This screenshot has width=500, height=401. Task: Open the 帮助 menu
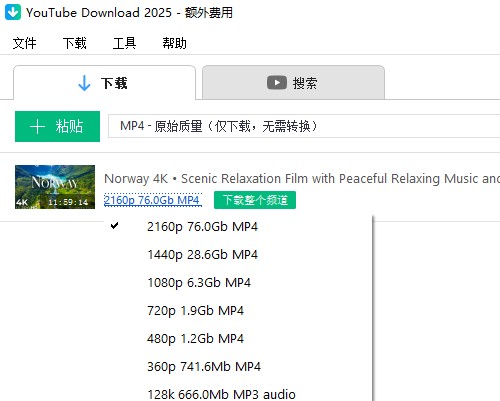174,43
